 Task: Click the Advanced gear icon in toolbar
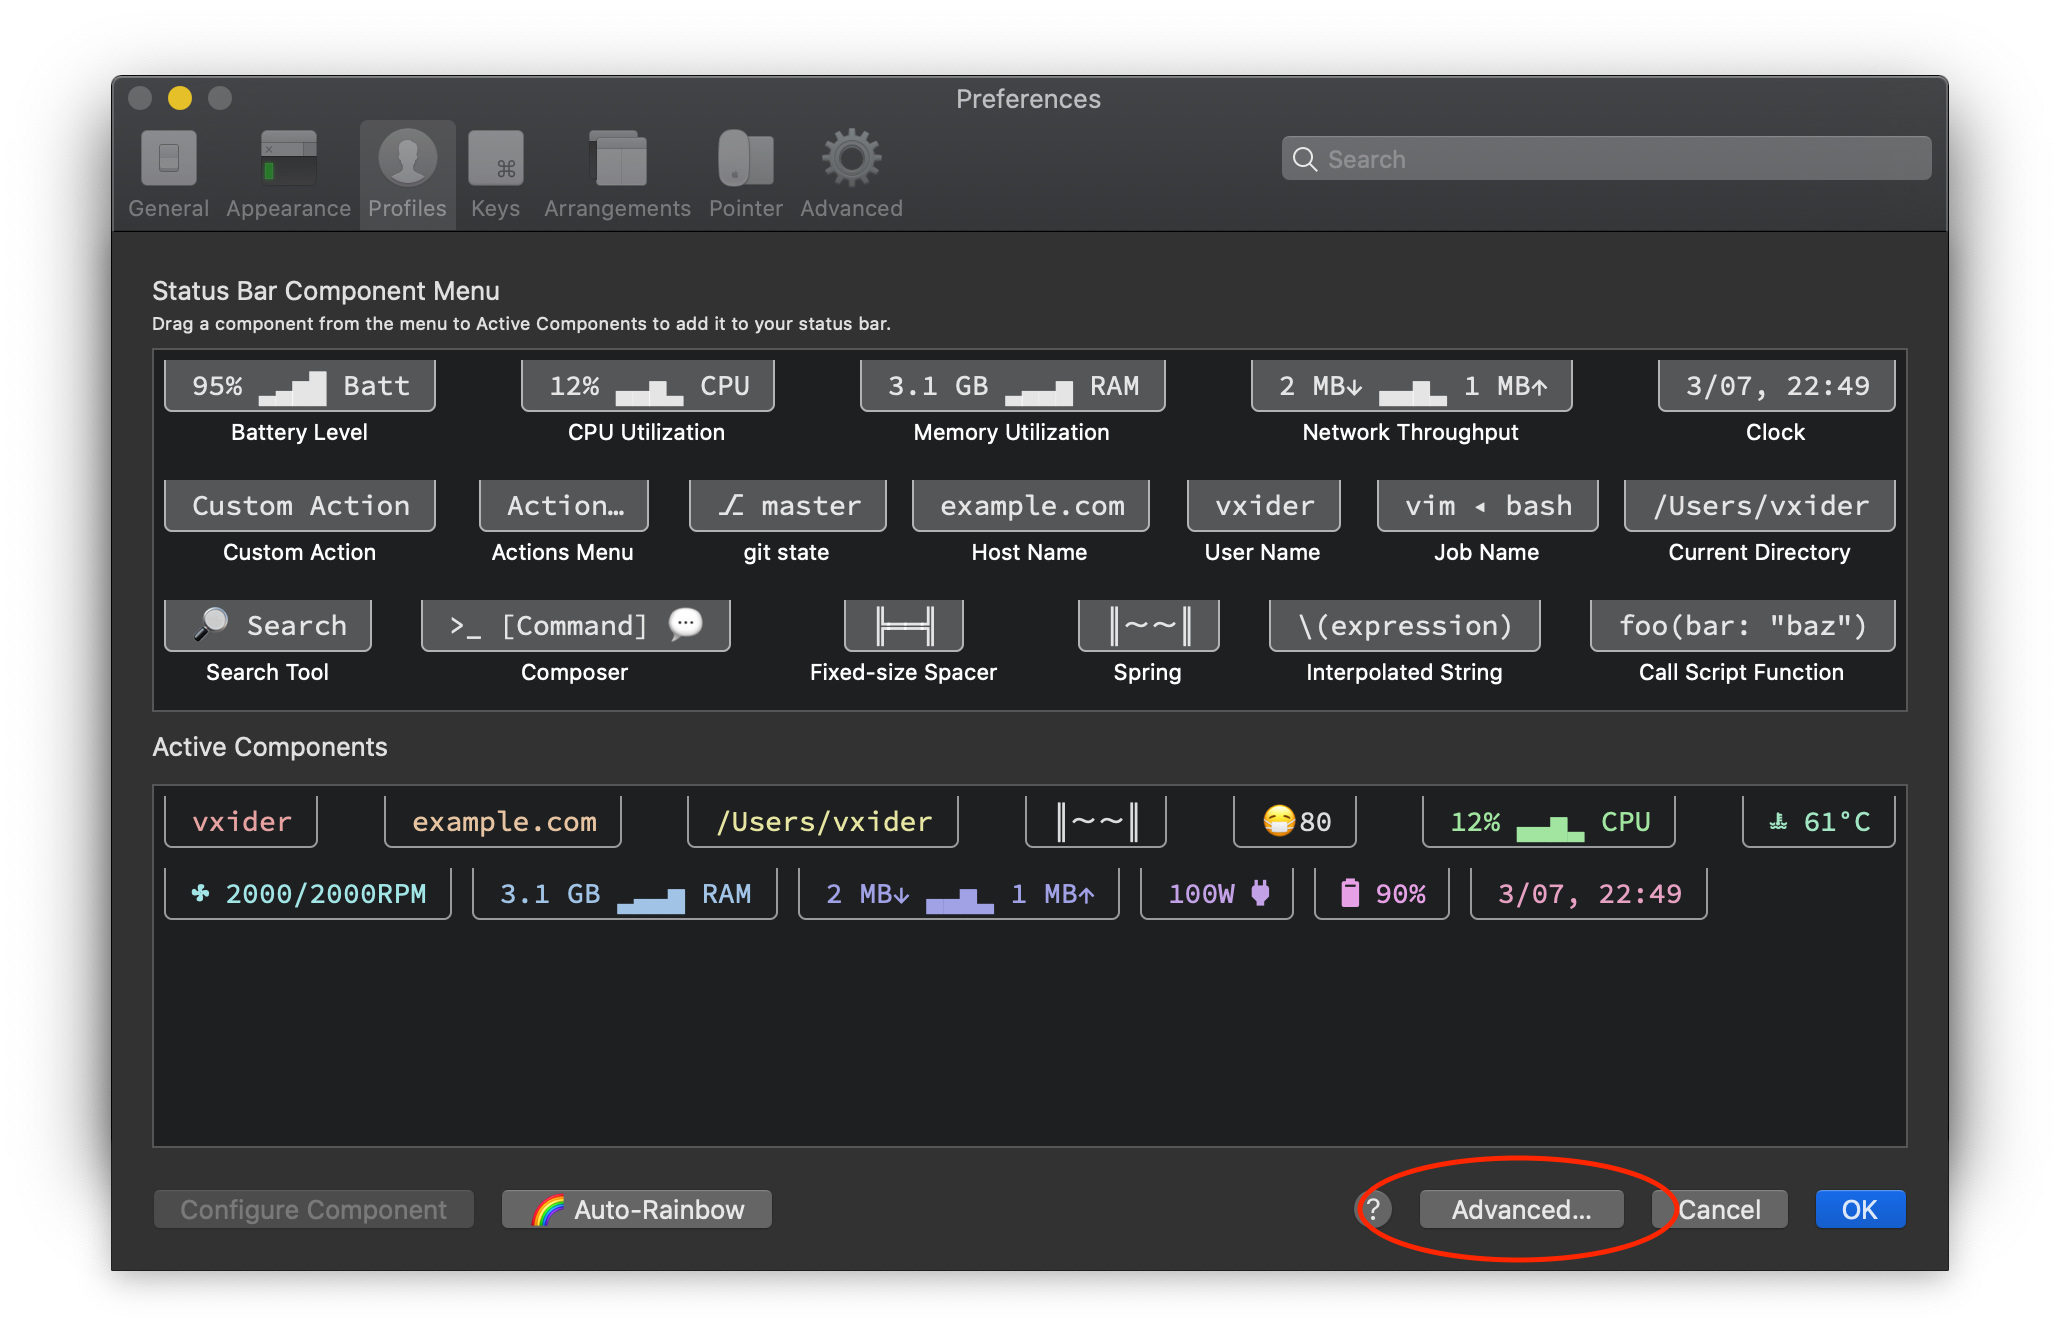[x=851, y=160]
